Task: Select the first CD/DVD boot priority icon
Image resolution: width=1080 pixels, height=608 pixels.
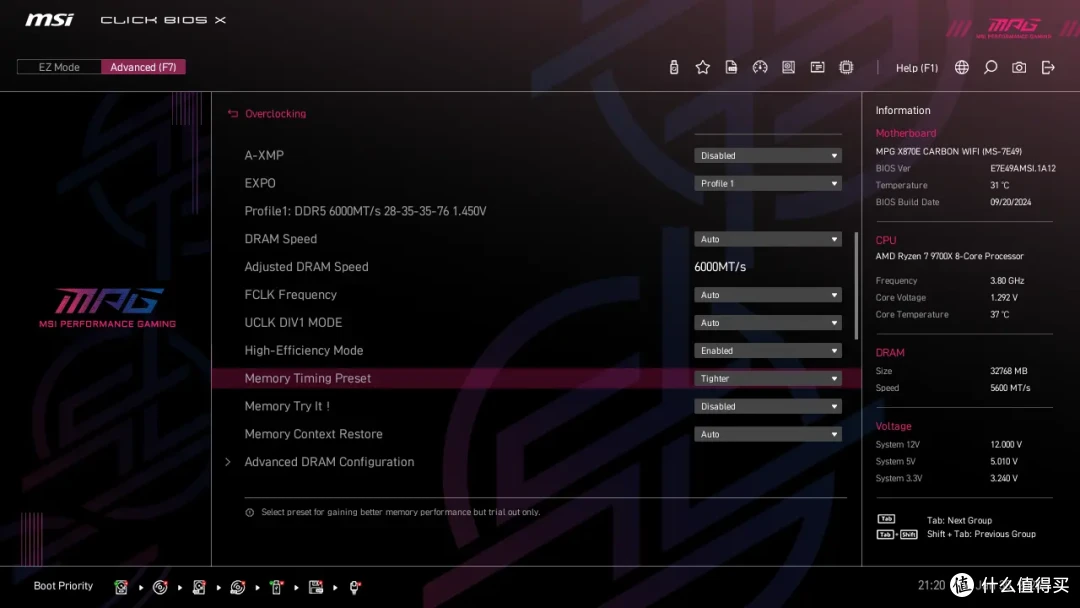Action: [160, 587]
